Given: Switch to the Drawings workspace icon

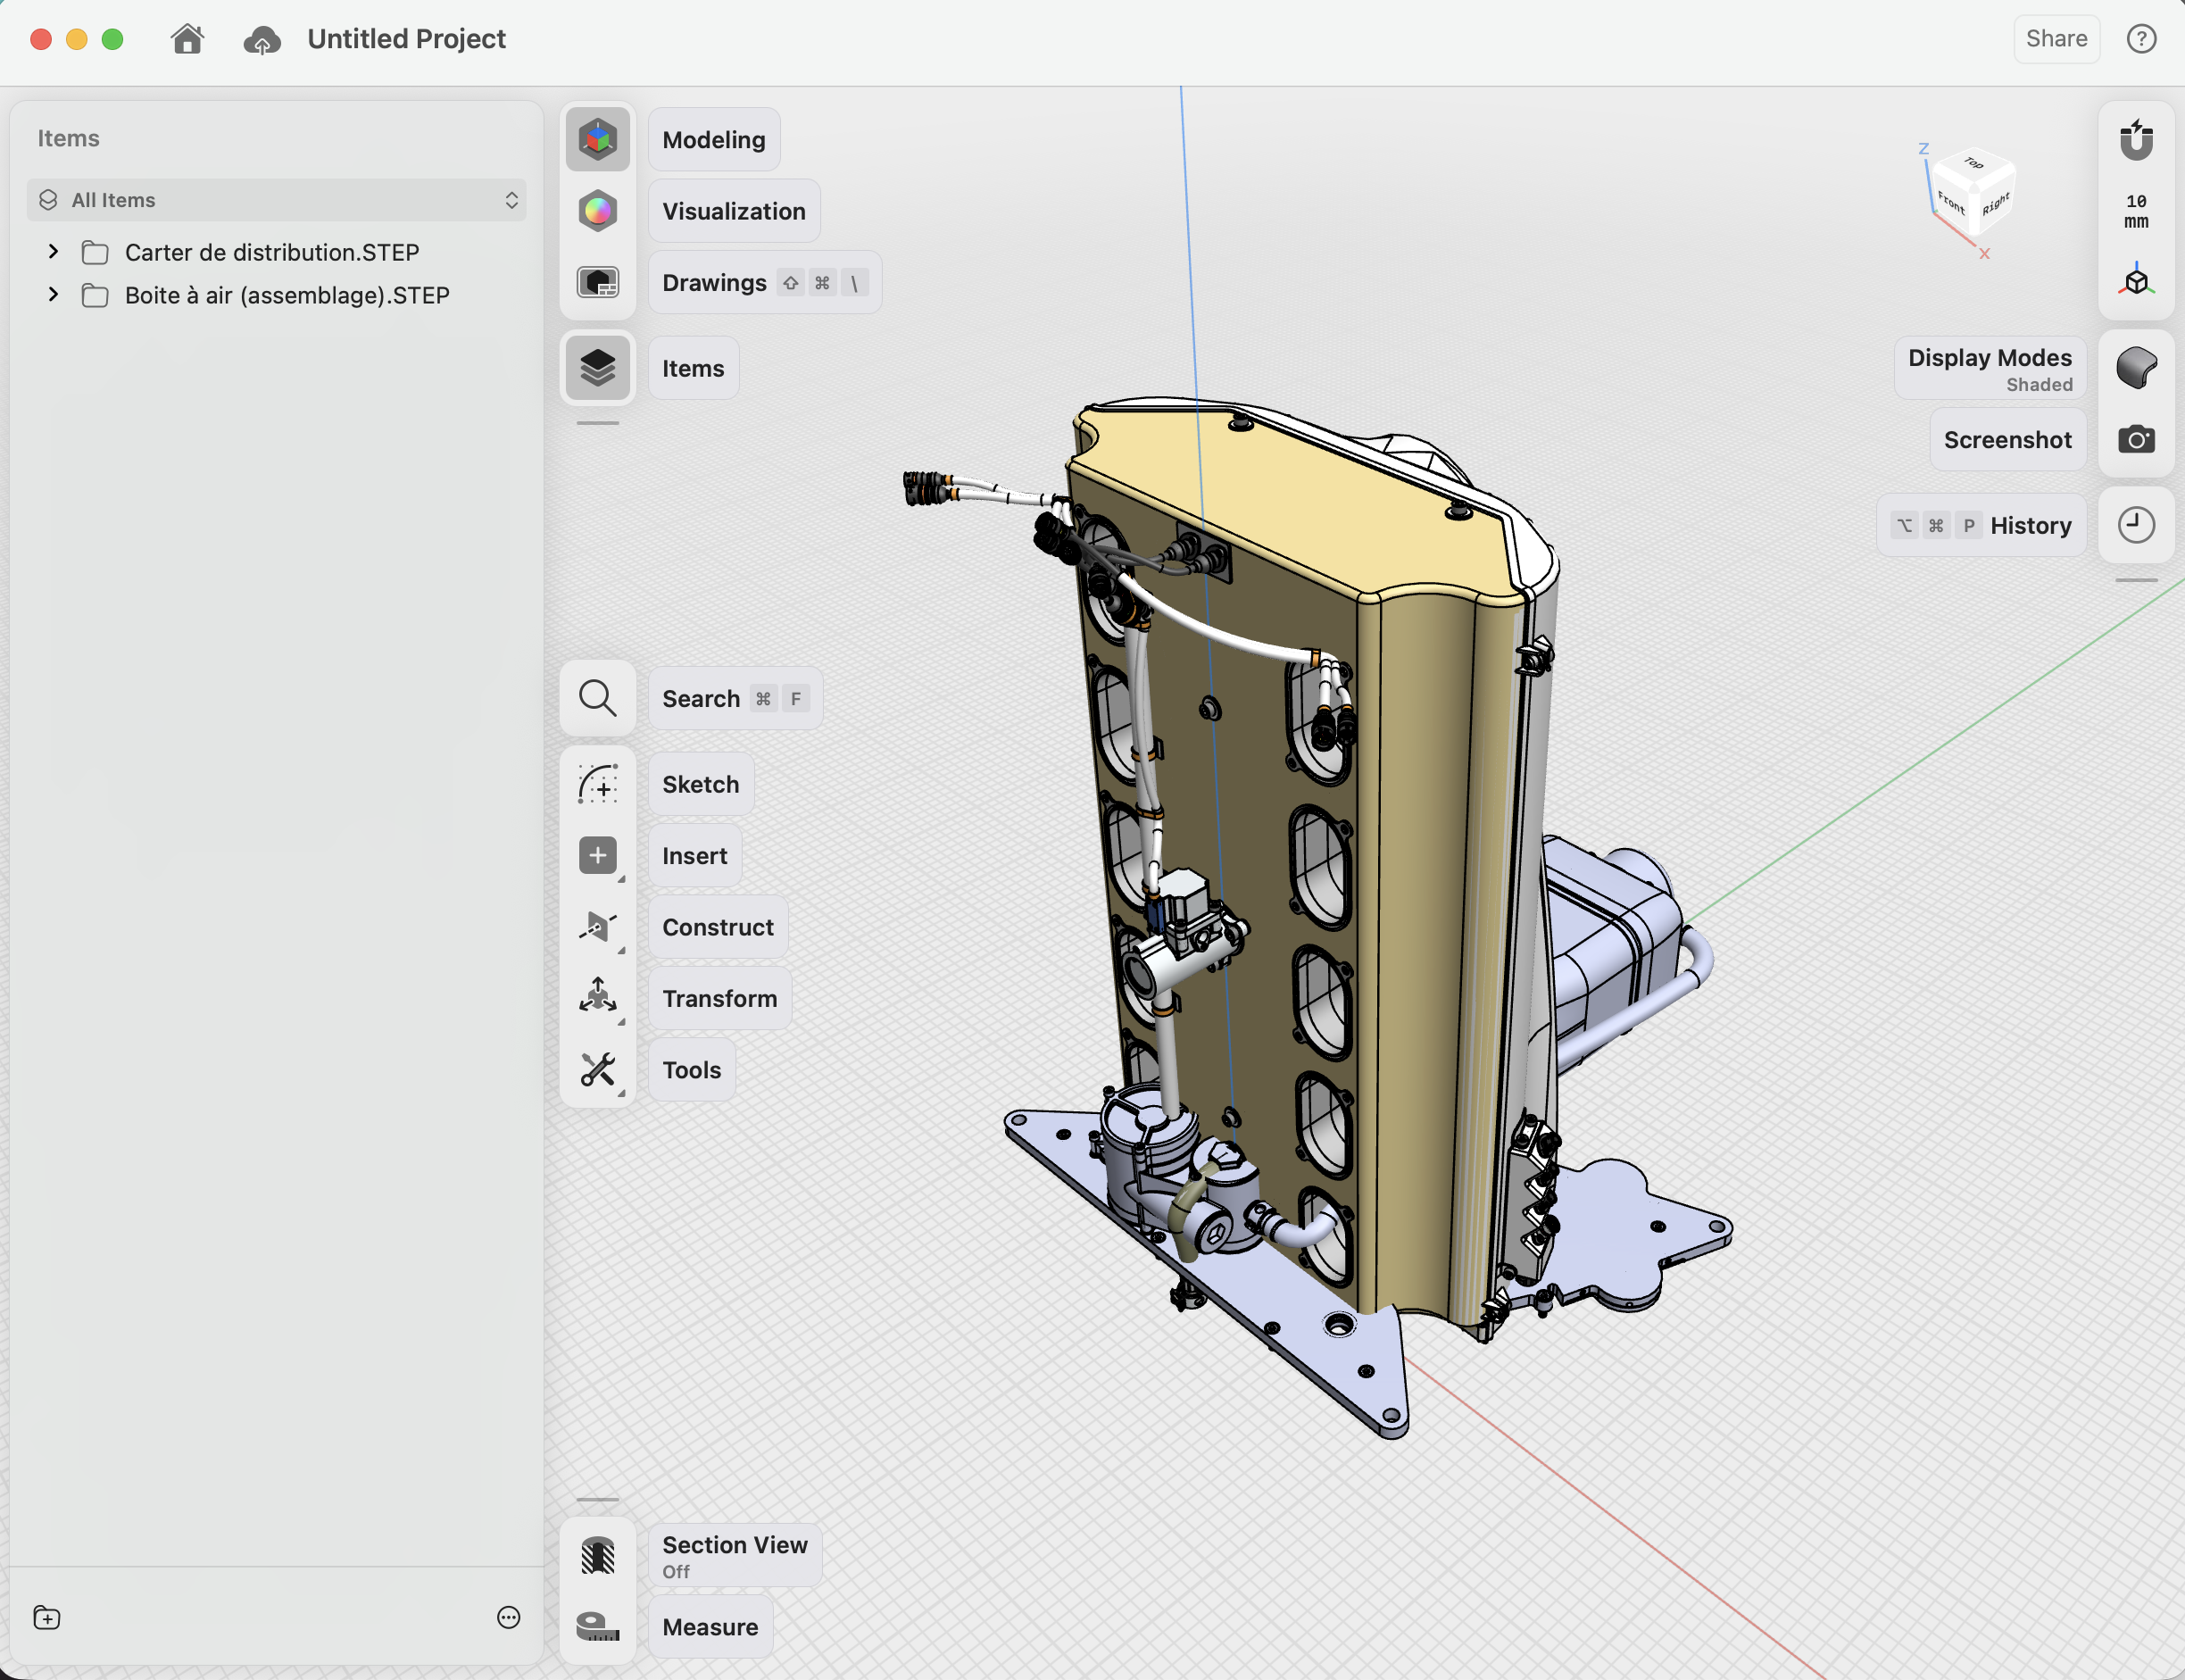Looking at the screenshot, I should click(597, 282).
